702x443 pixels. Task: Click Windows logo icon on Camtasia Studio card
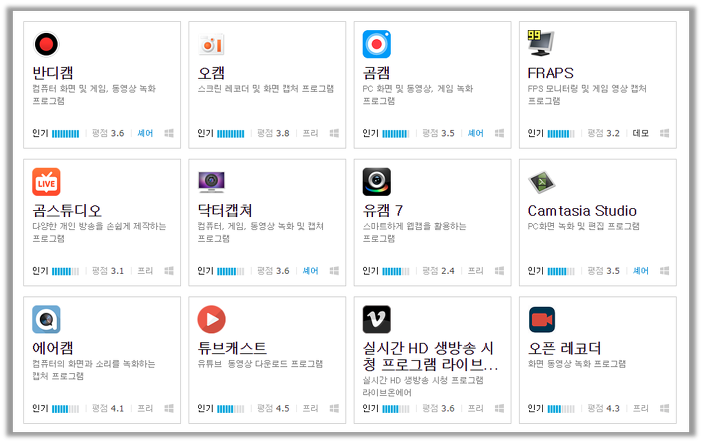(x=664, y=271)
